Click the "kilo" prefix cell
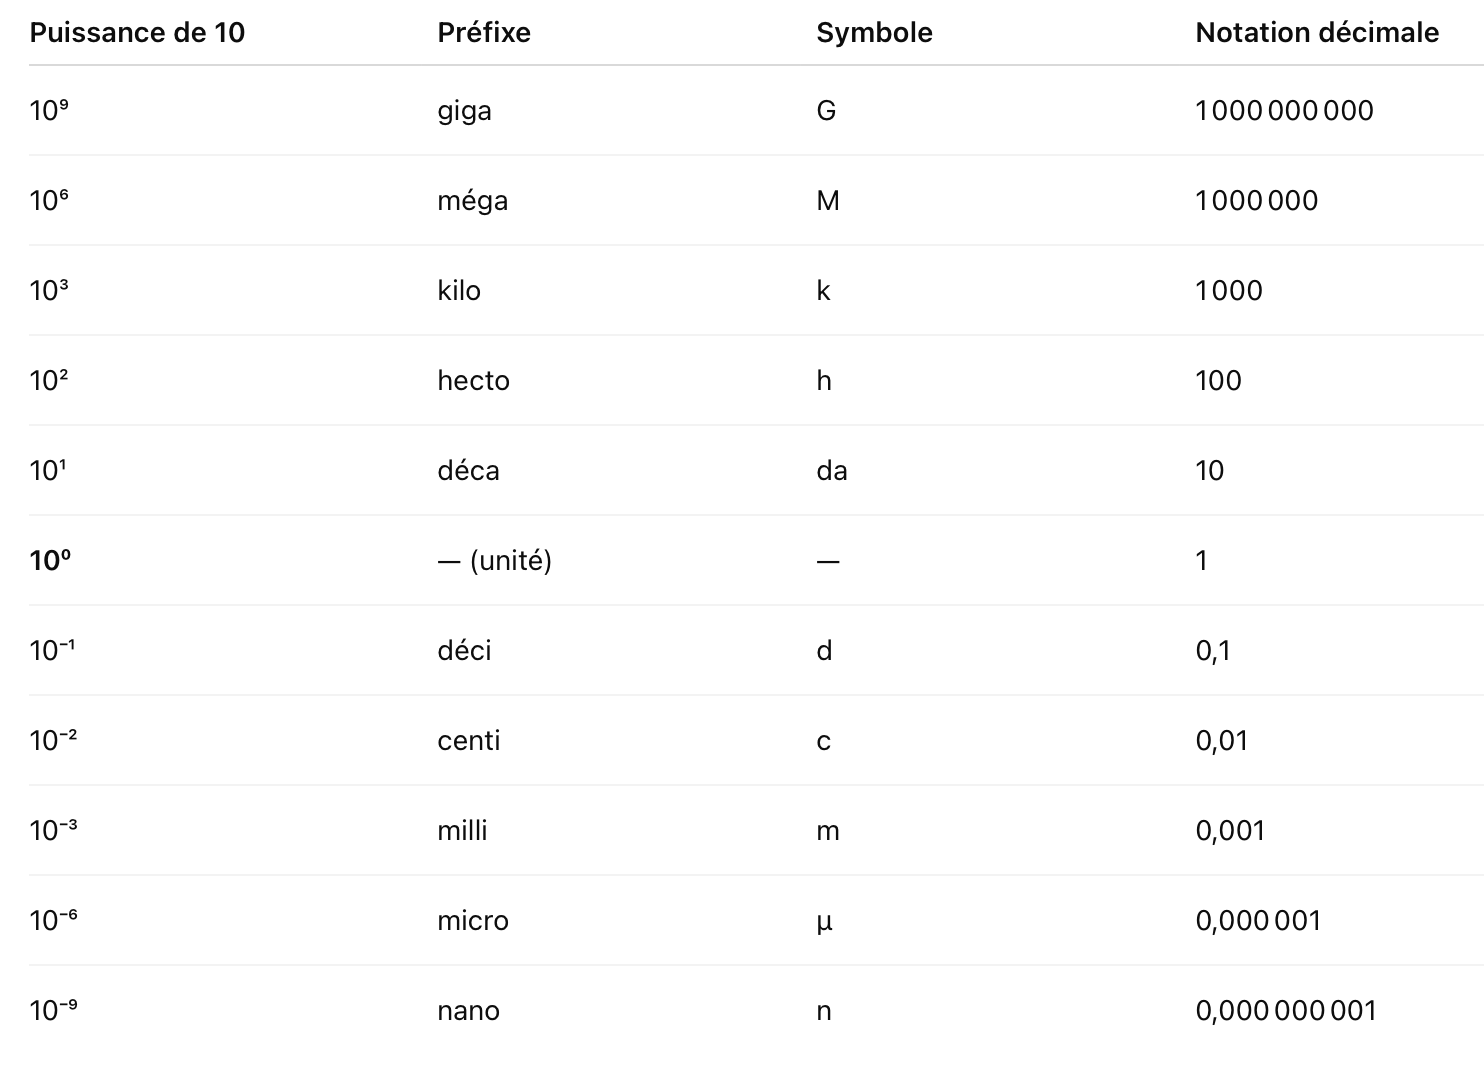Screen dimensions: 1484x1072 click(x=459, y=290)
